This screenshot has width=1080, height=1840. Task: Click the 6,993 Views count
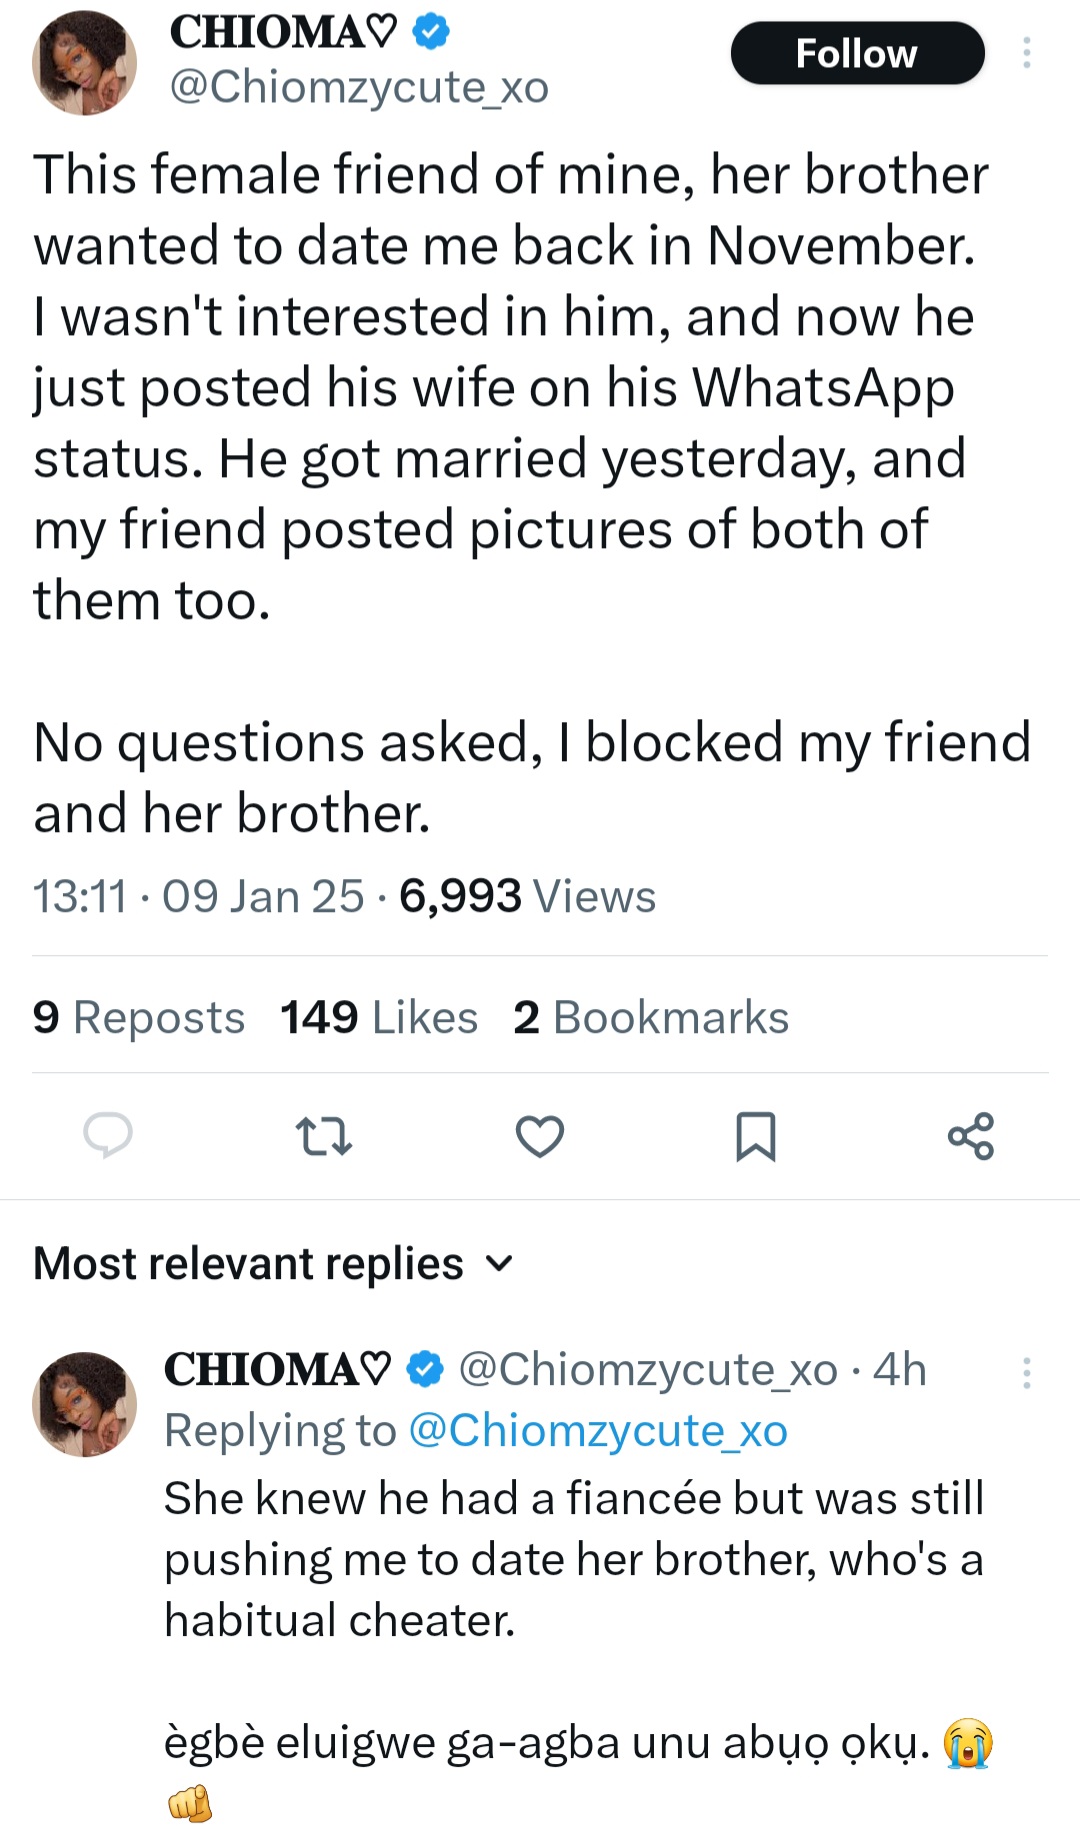pyautogui.click(x=527, y=896)
